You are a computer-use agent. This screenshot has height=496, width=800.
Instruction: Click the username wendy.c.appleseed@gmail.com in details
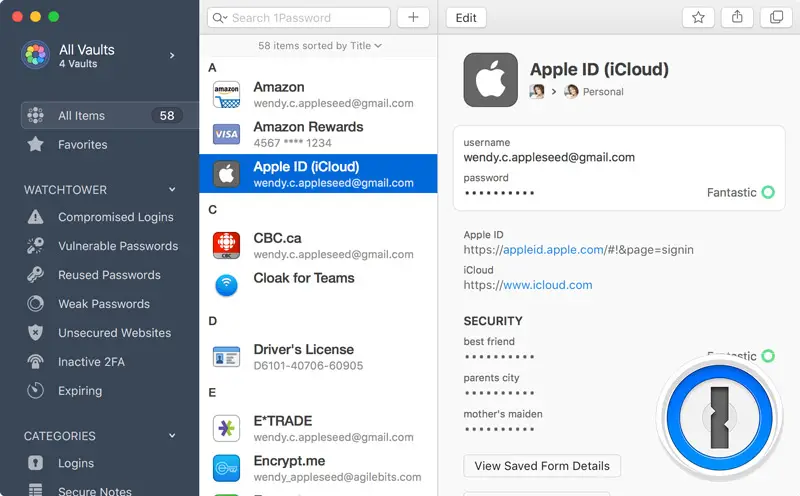pyautogui.click(x=549, y=157)
